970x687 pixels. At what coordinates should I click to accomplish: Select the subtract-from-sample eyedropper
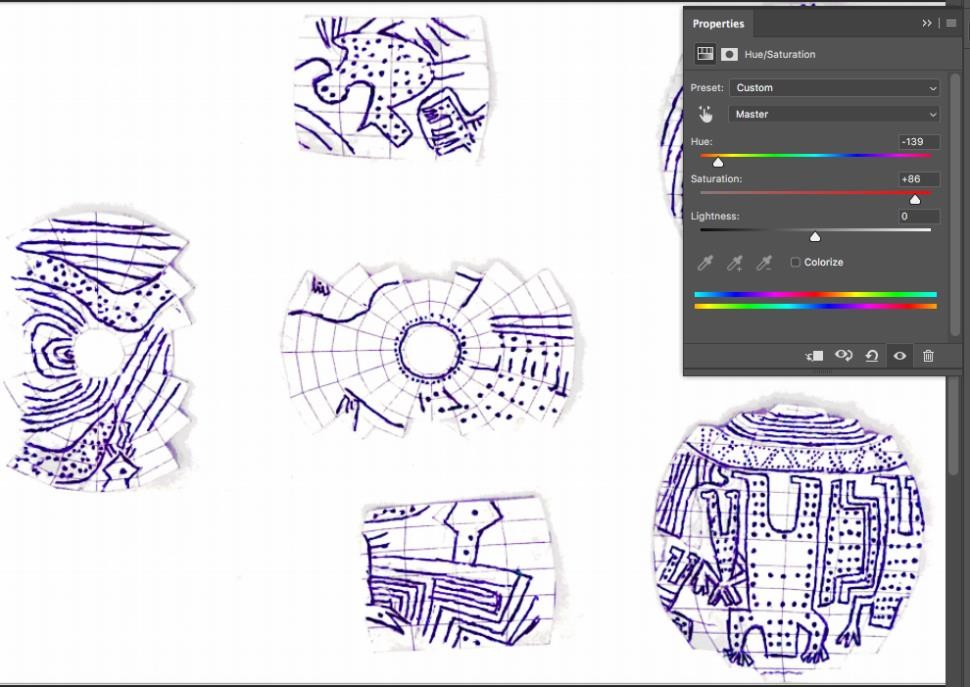click(765, 263)
